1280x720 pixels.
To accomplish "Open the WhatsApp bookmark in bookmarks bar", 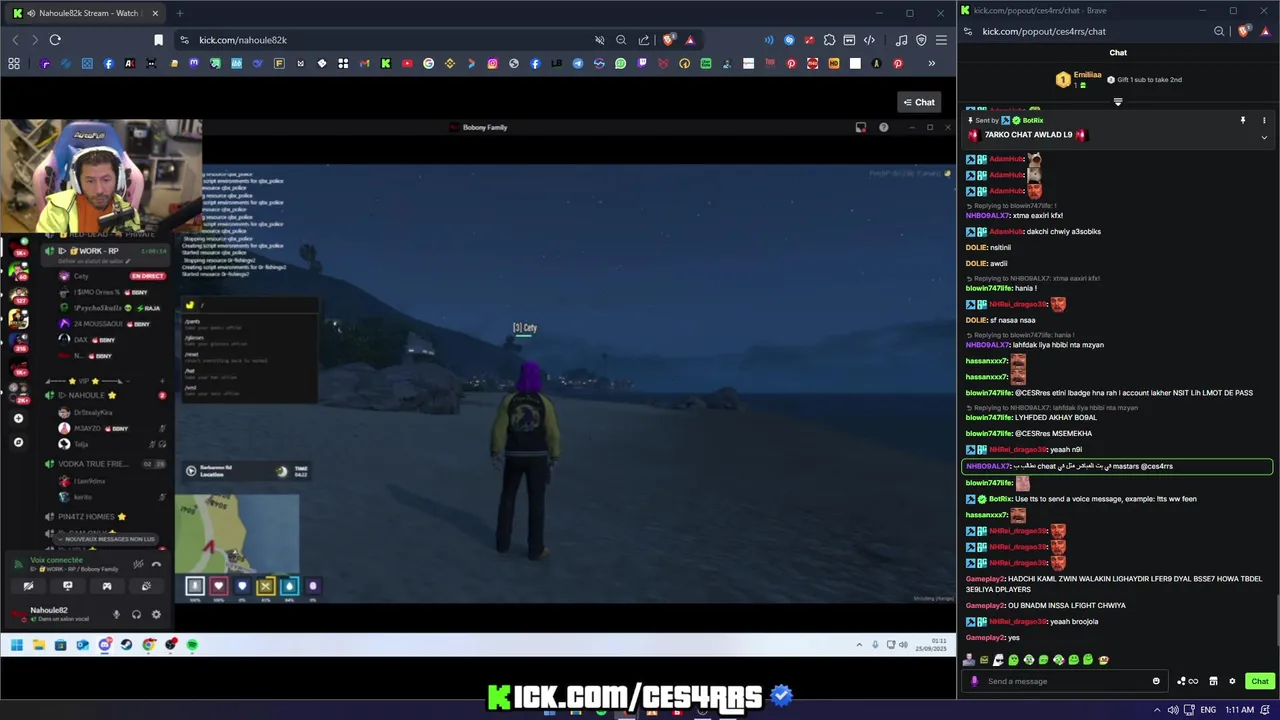I will pos(620,64).
